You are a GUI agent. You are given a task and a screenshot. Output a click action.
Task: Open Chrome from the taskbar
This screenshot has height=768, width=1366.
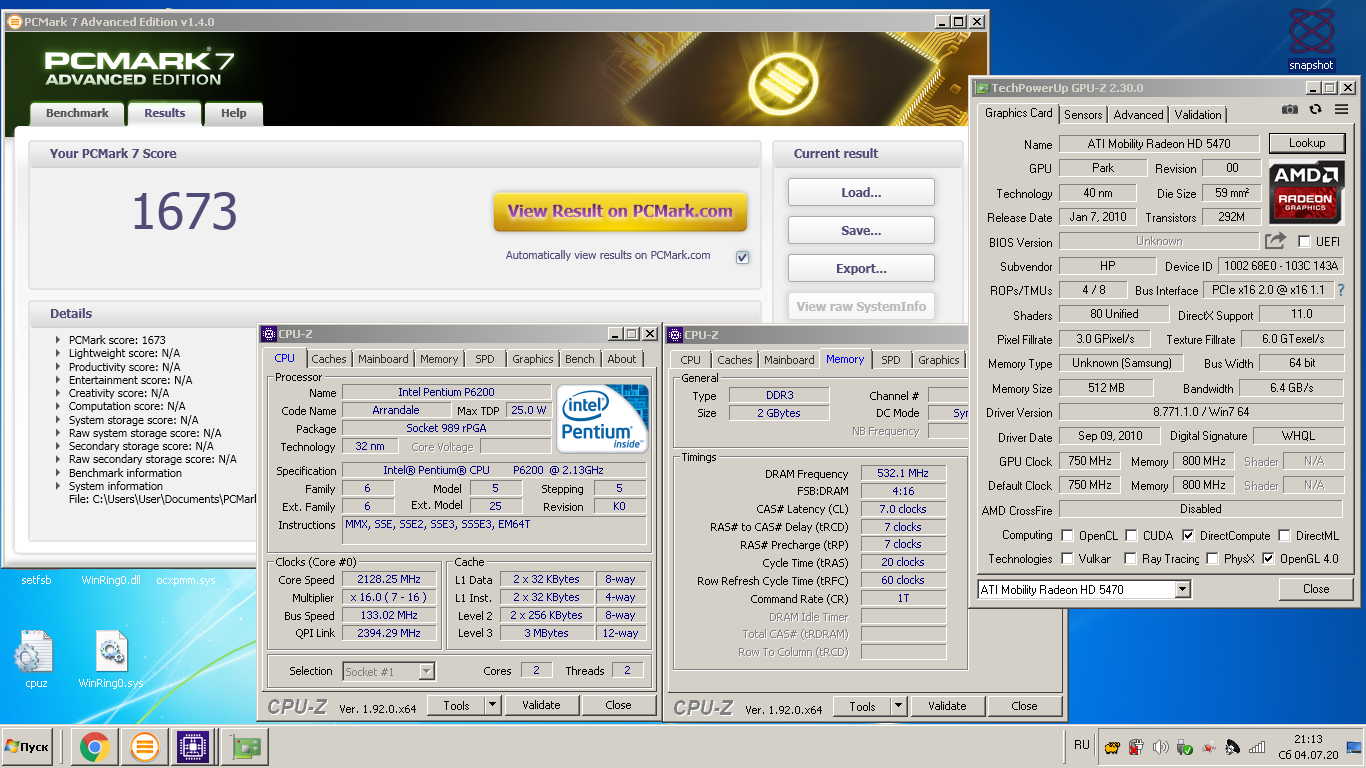95,746
